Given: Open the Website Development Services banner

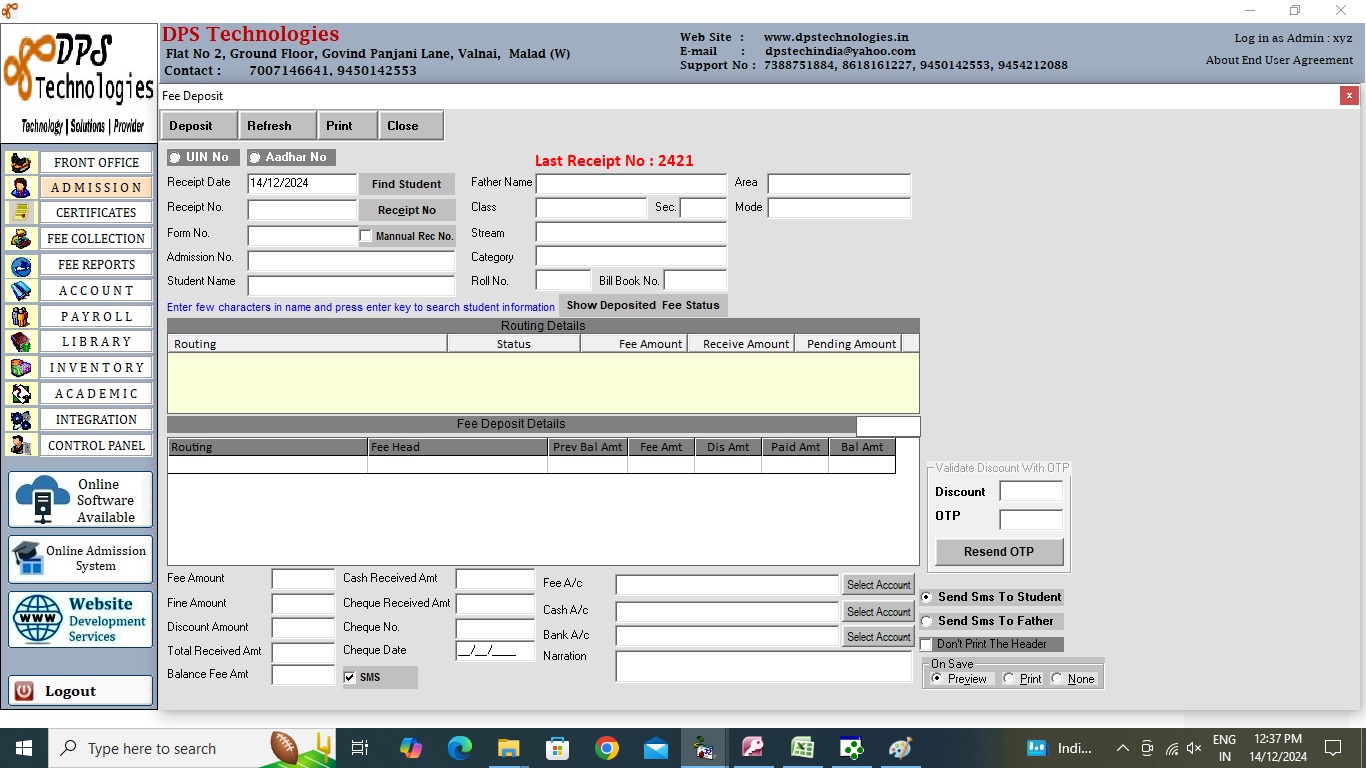Looking at the screenshot, I should [81, 619].
